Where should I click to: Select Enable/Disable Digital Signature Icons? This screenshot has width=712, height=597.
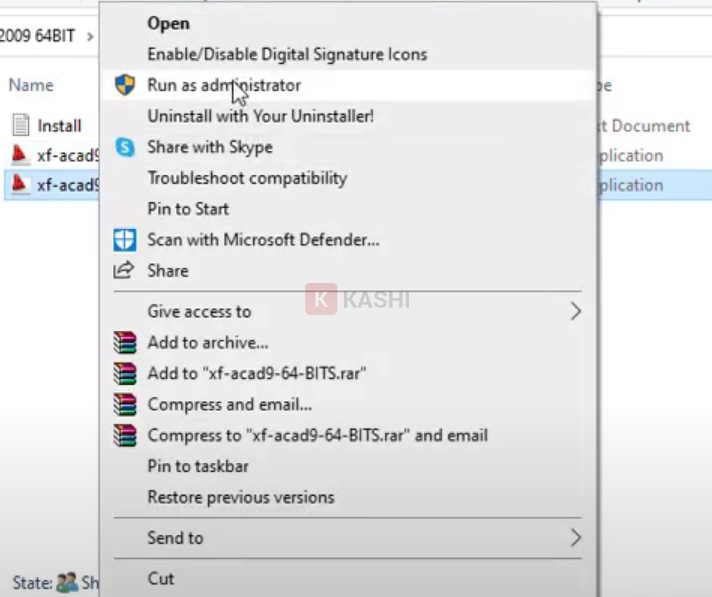click(x=287, y=54)
